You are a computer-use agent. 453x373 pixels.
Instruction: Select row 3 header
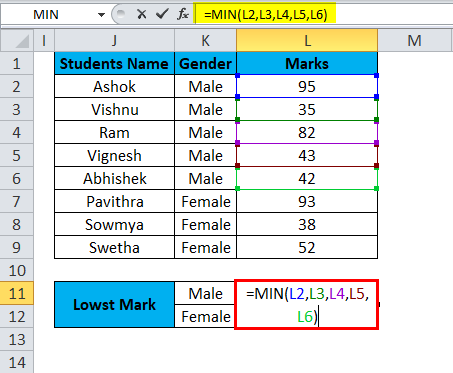17,109
